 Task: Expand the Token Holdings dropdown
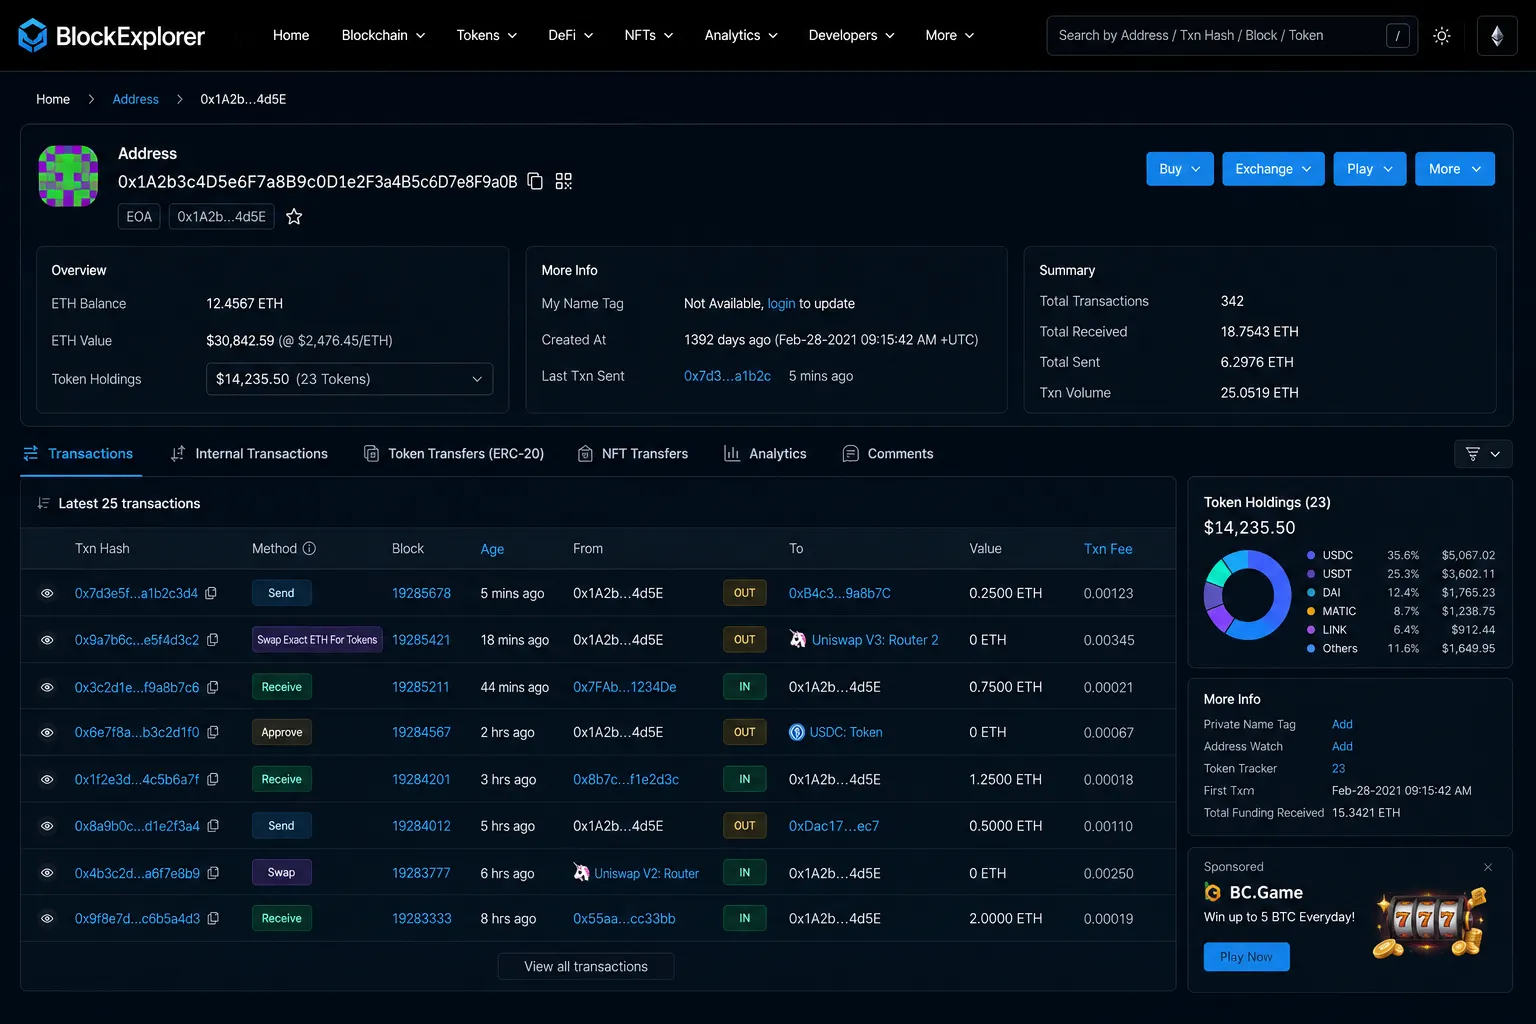point(349,379)
